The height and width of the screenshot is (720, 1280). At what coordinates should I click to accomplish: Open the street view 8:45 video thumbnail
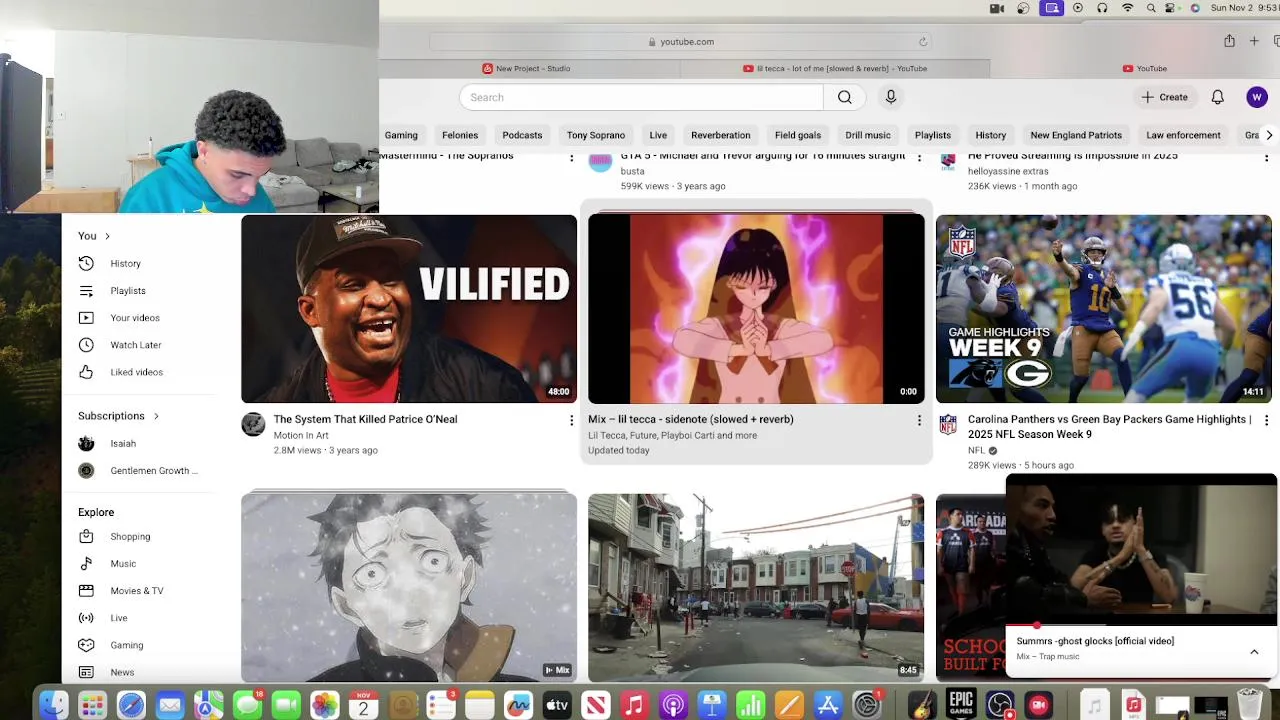tap(756, 587)
